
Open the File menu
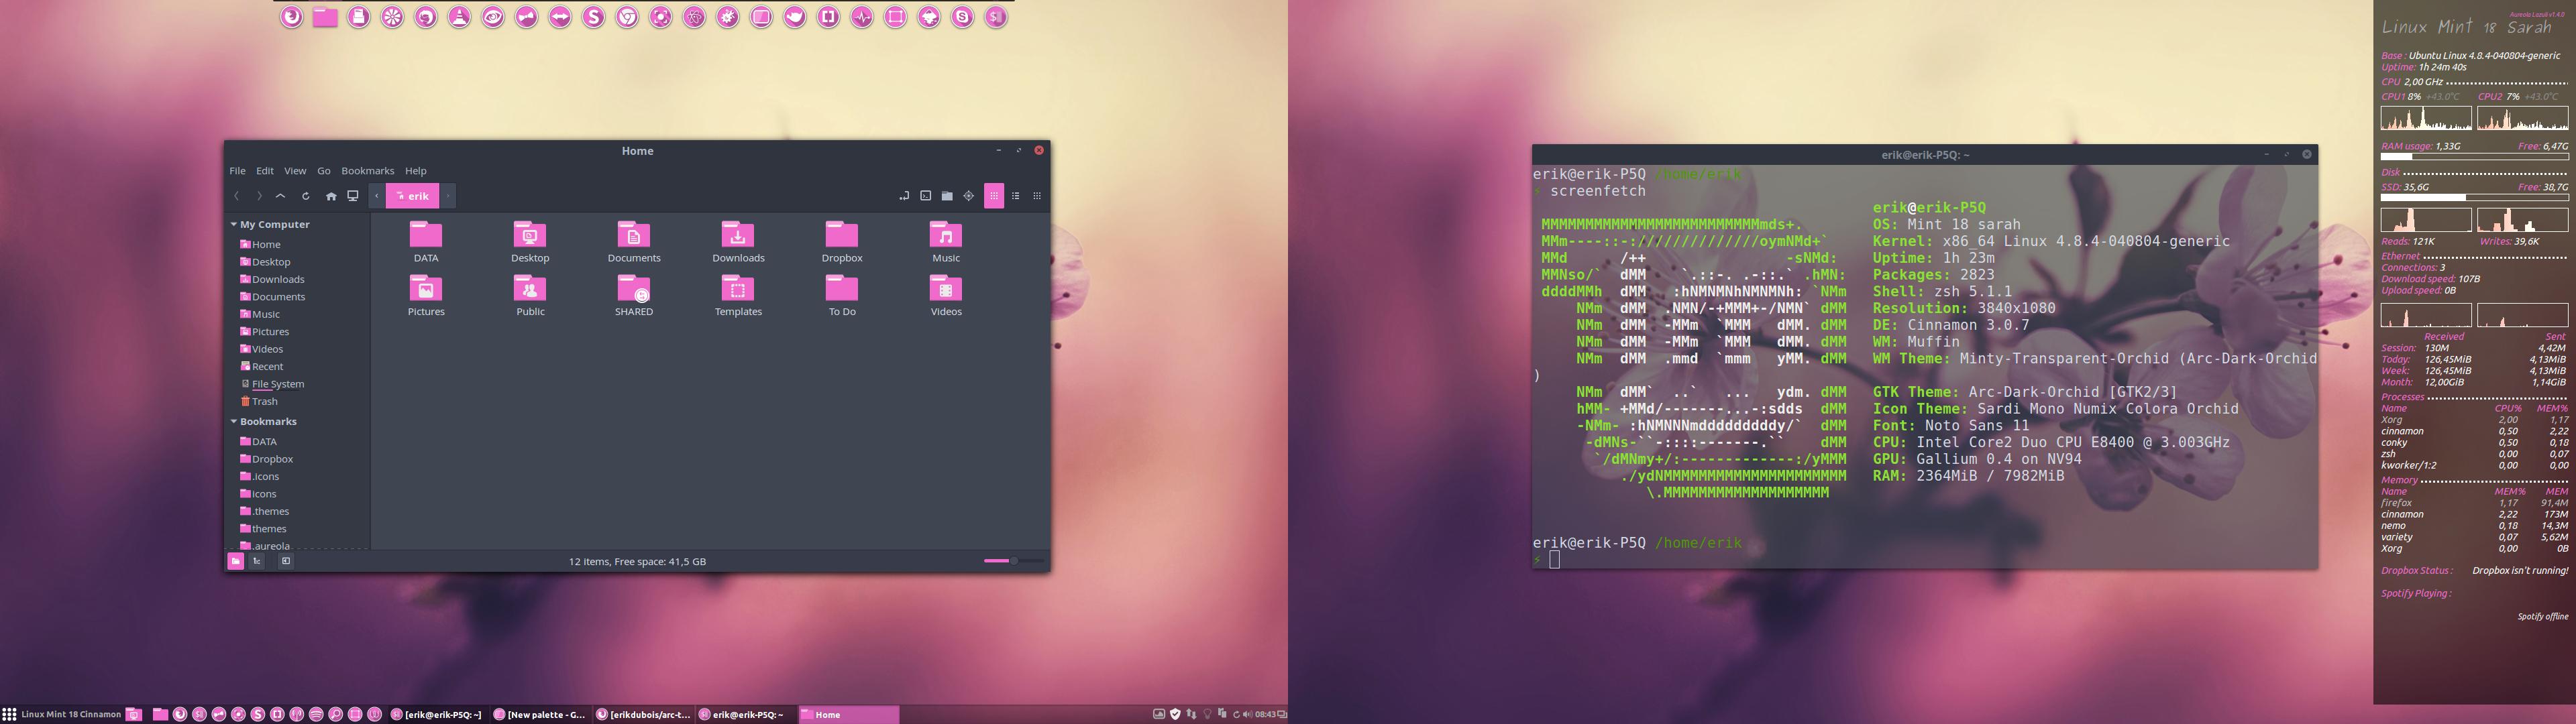click(x=237, y=171)
